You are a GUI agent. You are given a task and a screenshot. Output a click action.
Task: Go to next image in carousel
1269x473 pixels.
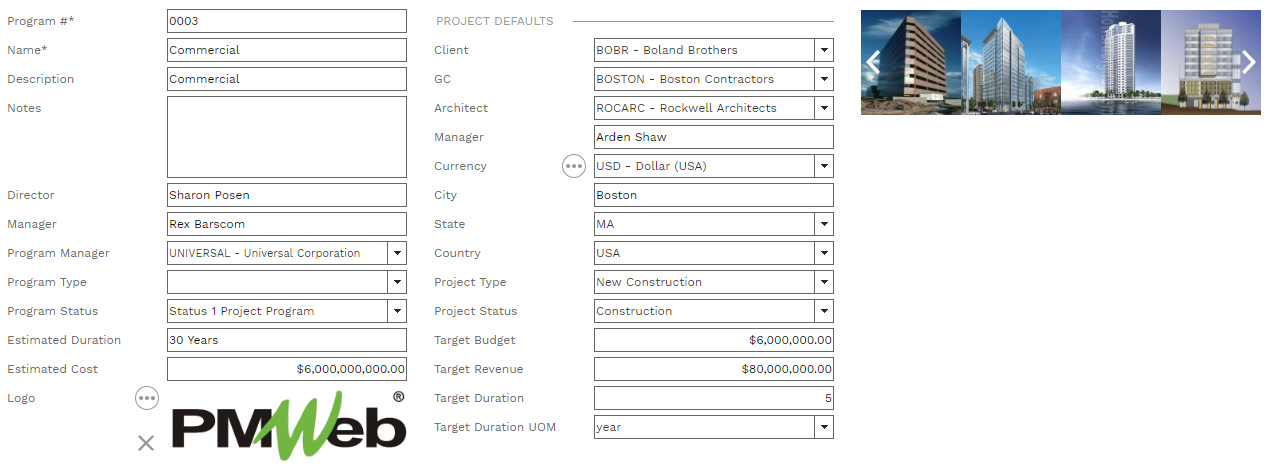pos(1248,63)
